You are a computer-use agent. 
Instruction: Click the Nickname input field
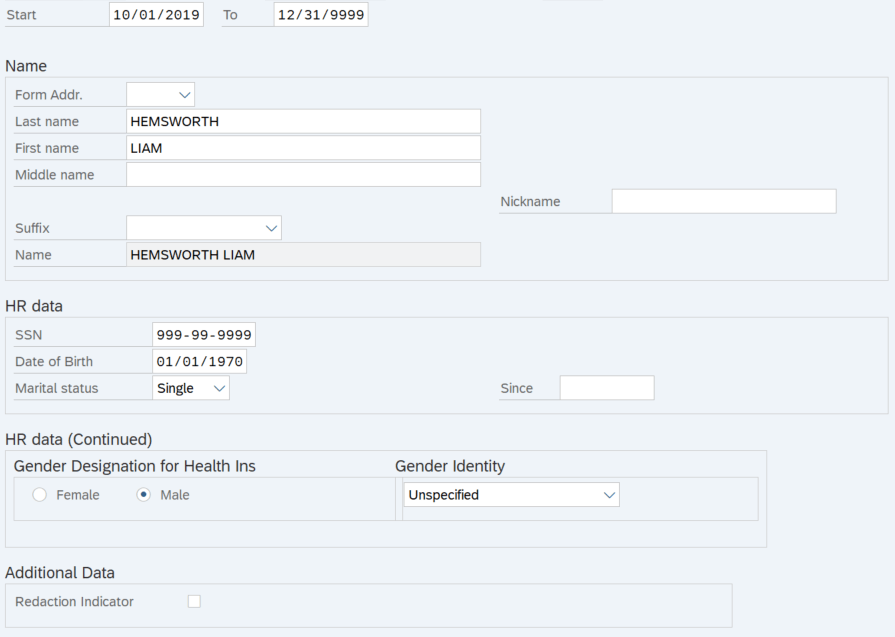[x=723, y=200]
